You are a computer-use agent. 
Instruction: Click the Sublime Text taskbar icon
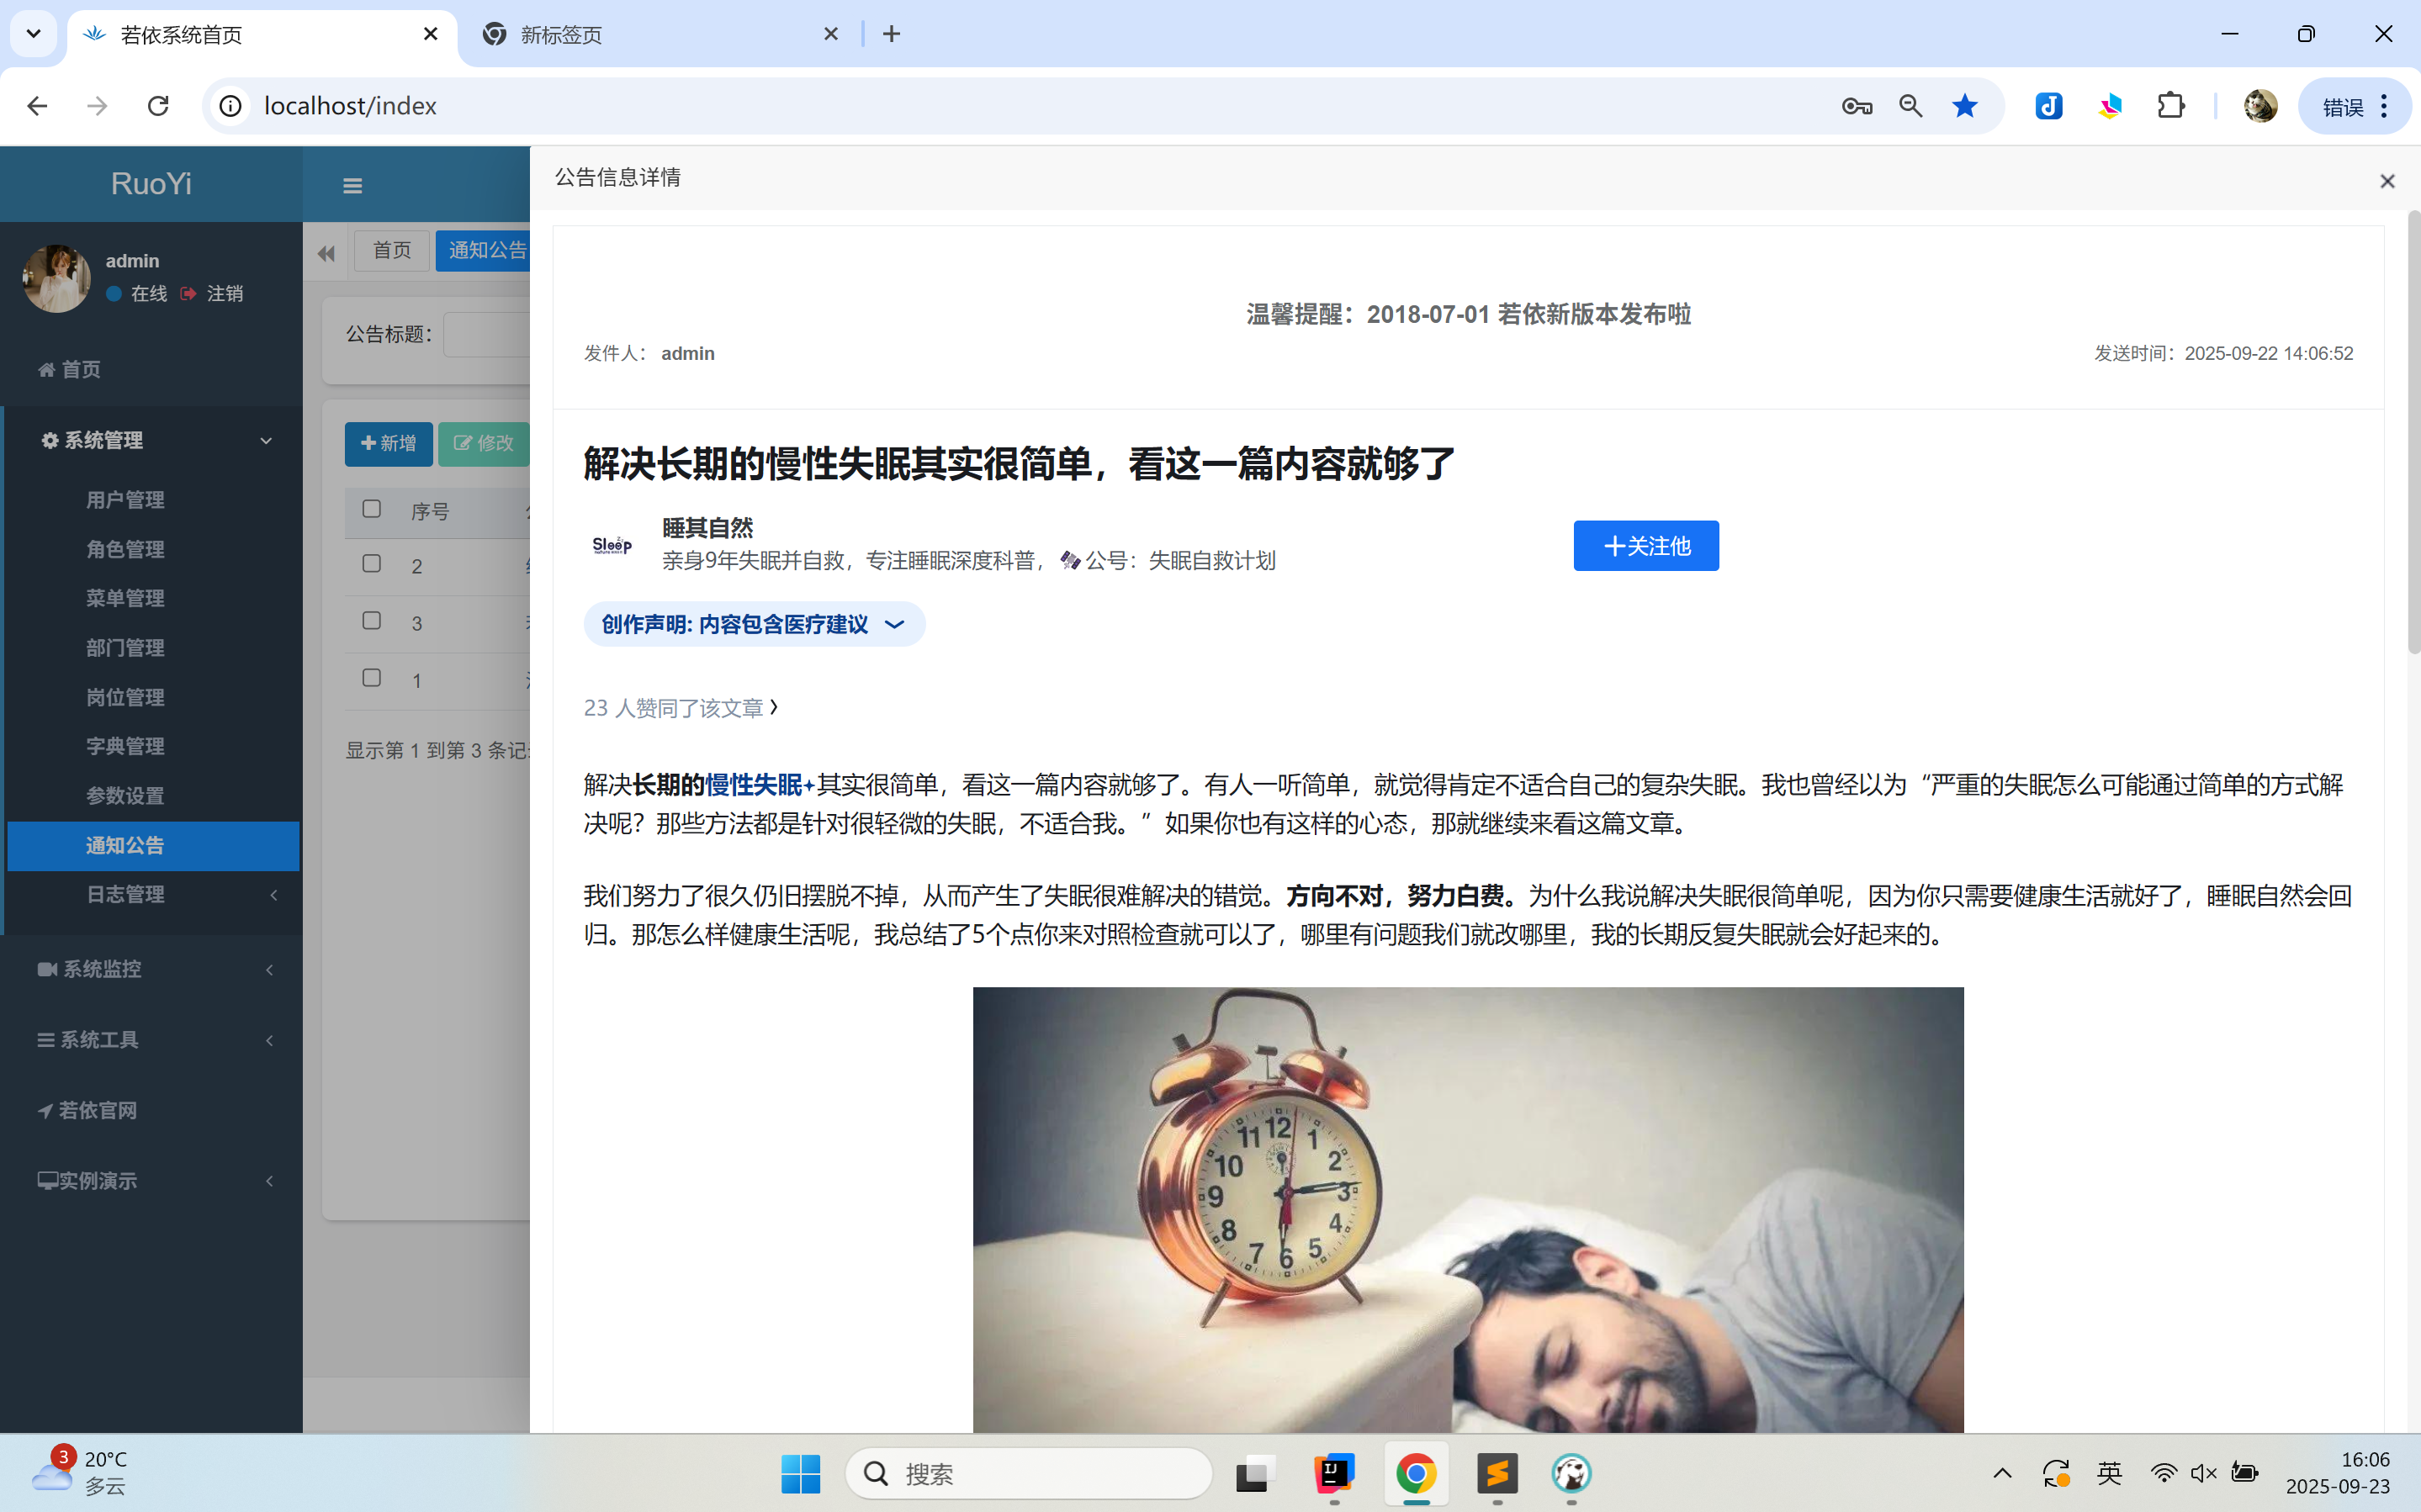1497,1473
